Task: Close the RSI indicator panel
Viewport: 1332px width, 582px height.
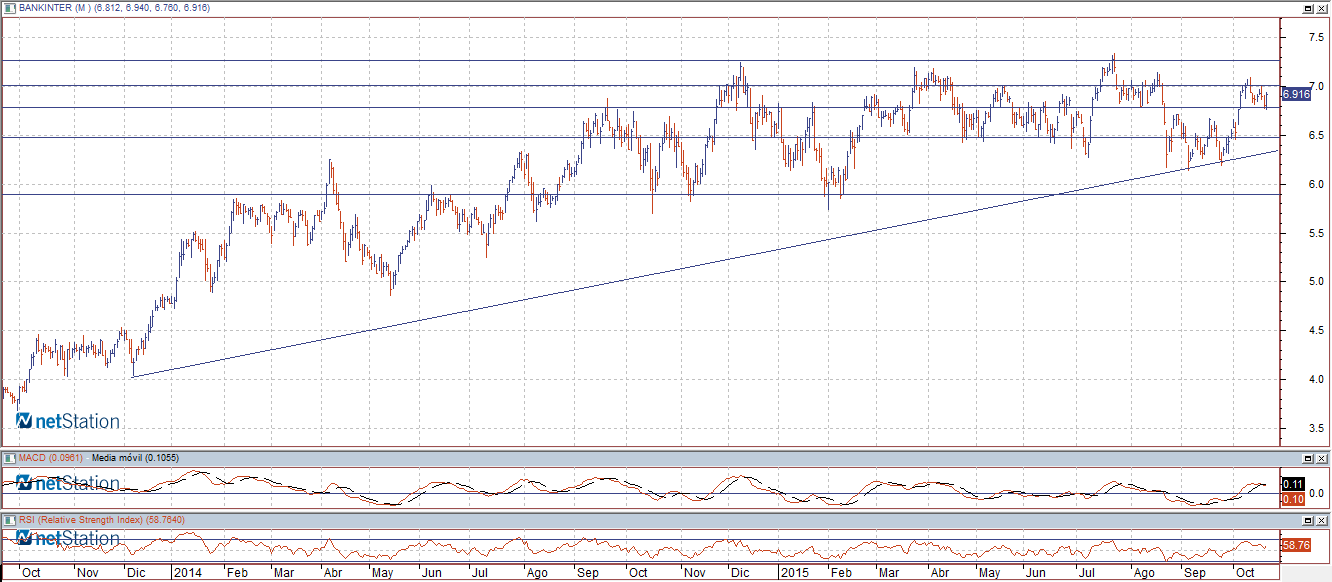Action: coord(1323,520)
